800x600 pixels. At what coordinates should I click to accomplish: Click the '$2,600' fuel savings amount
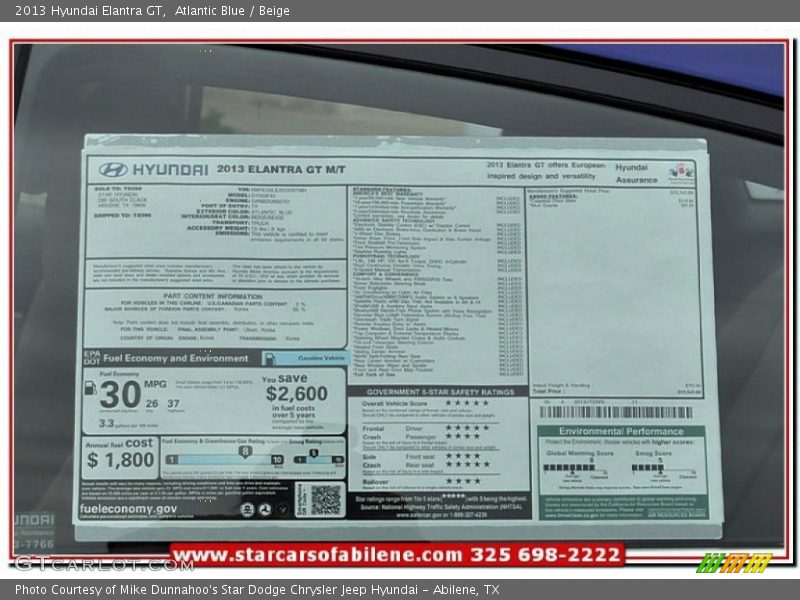296,394
